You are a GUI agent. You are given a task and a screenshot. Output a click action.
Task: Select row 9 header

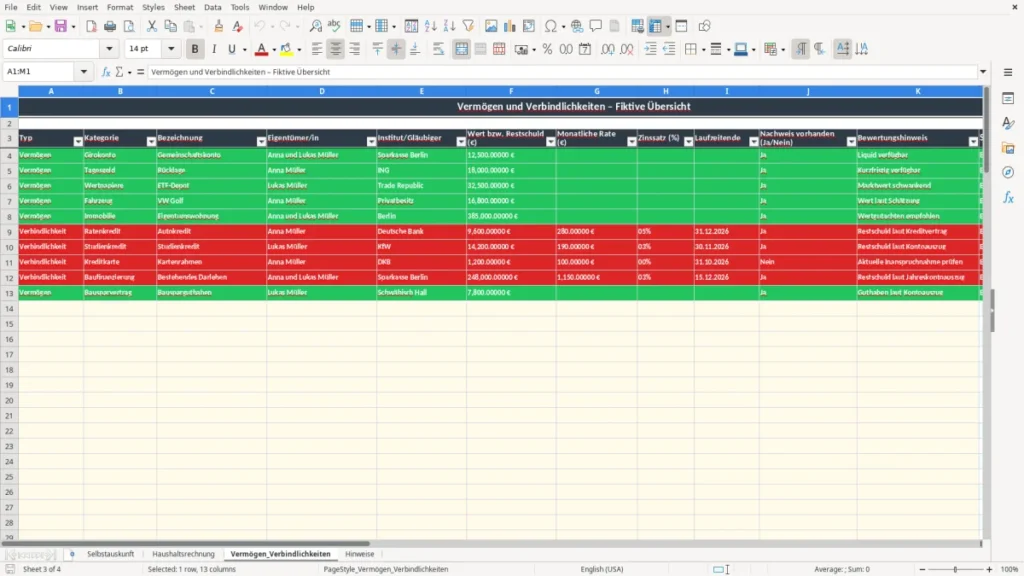[x=9, y=231]
